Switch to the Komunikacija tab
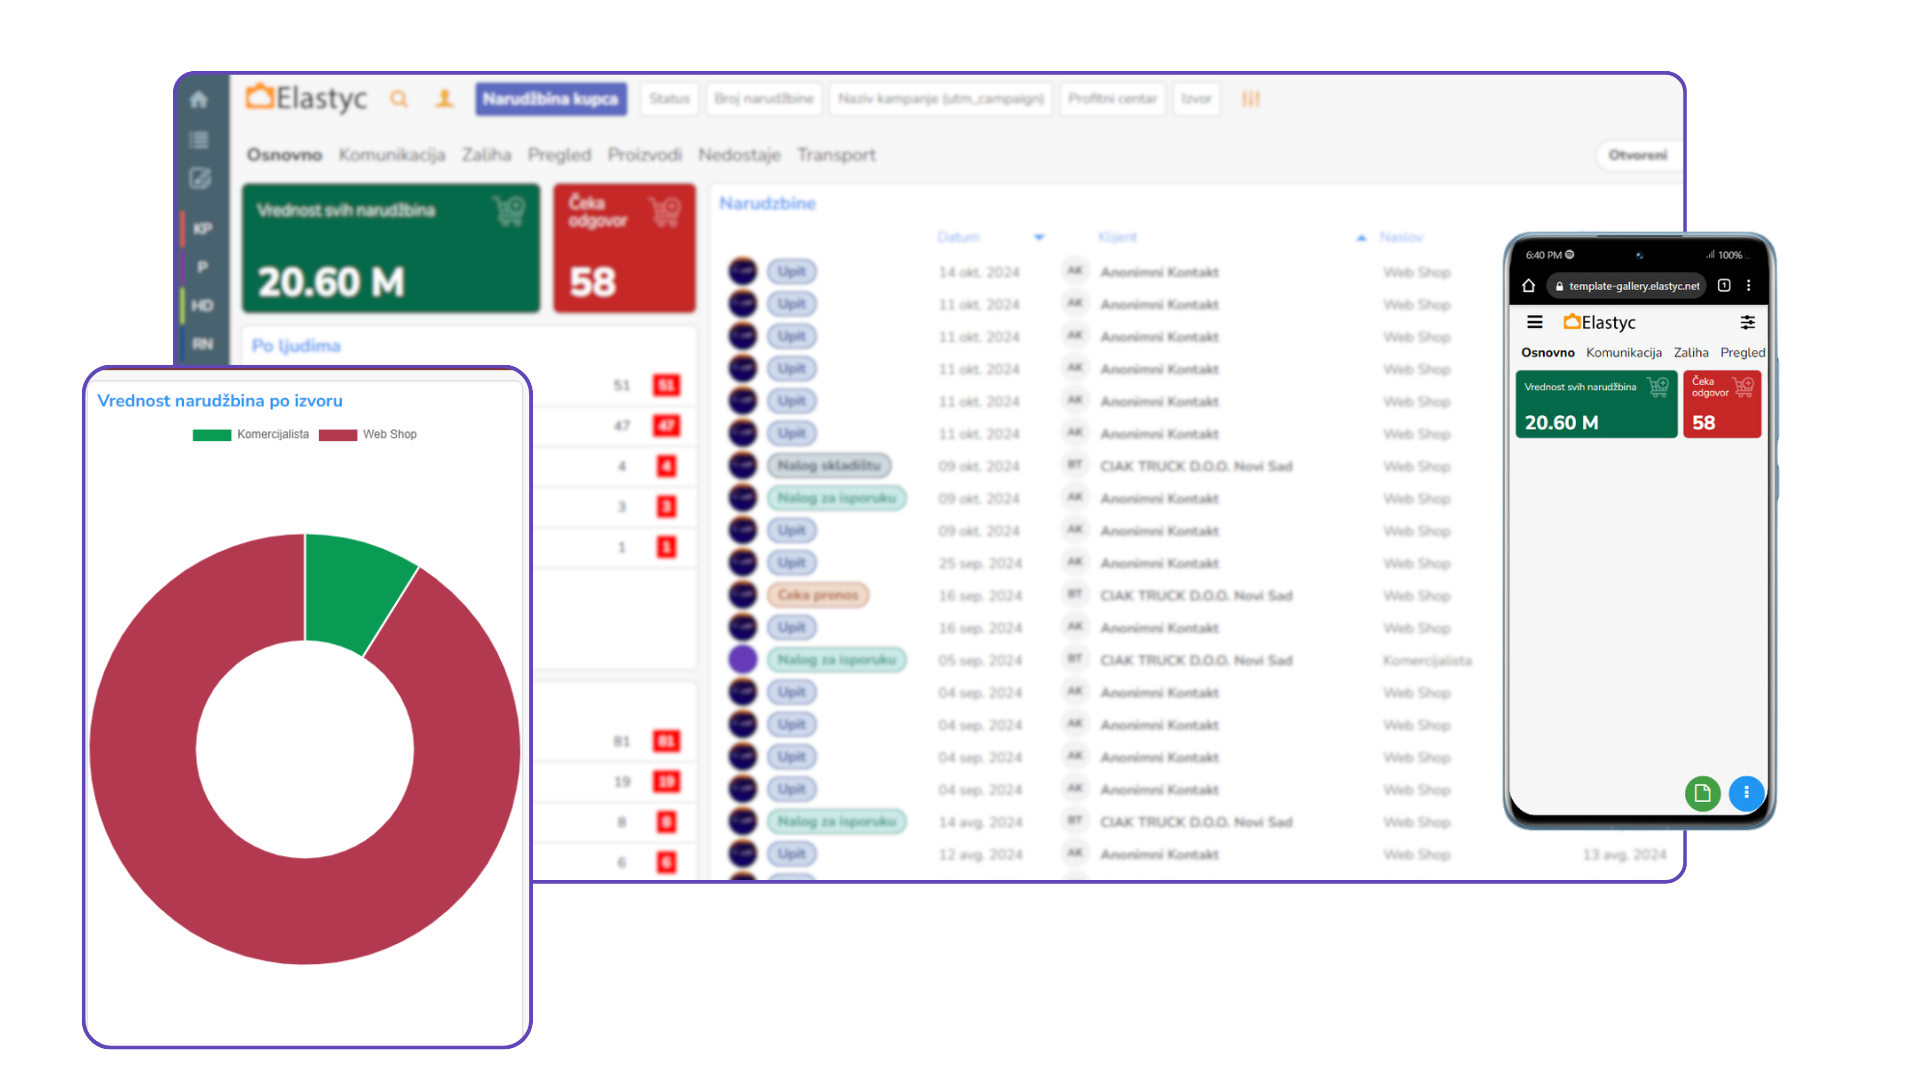 point(391,155)
